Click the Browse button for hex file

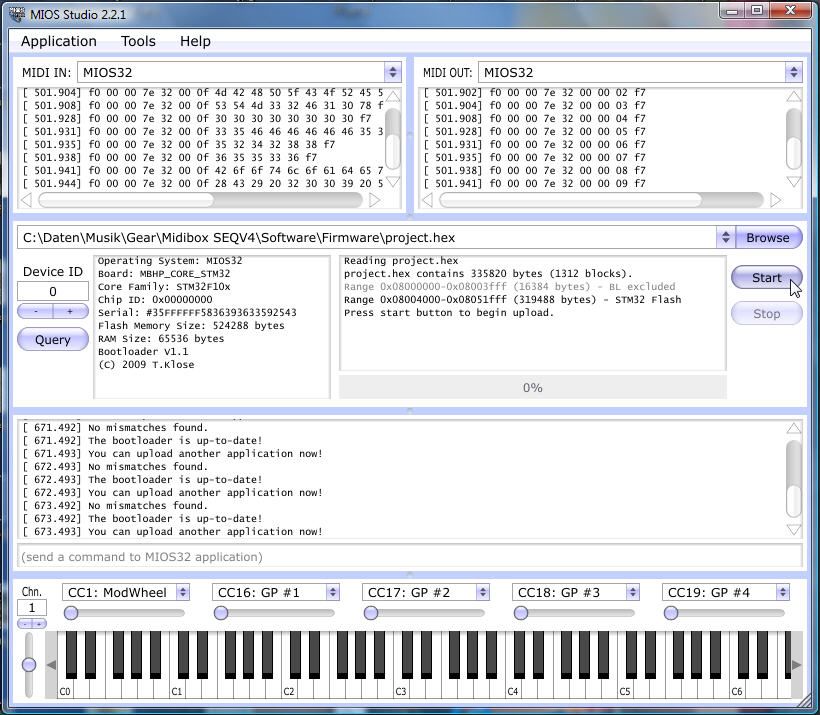point(768,237)
